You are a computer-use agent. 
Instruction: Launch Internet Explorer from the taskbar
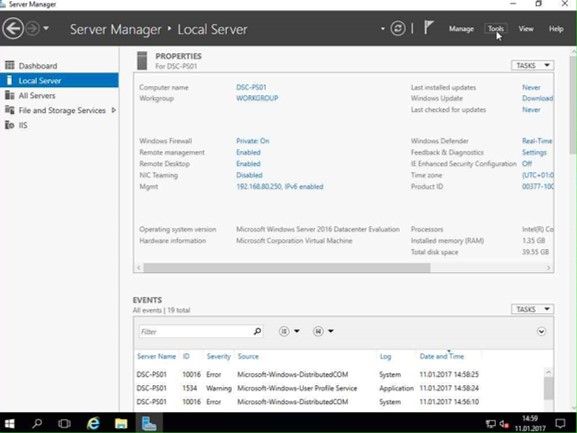point(93,423)
